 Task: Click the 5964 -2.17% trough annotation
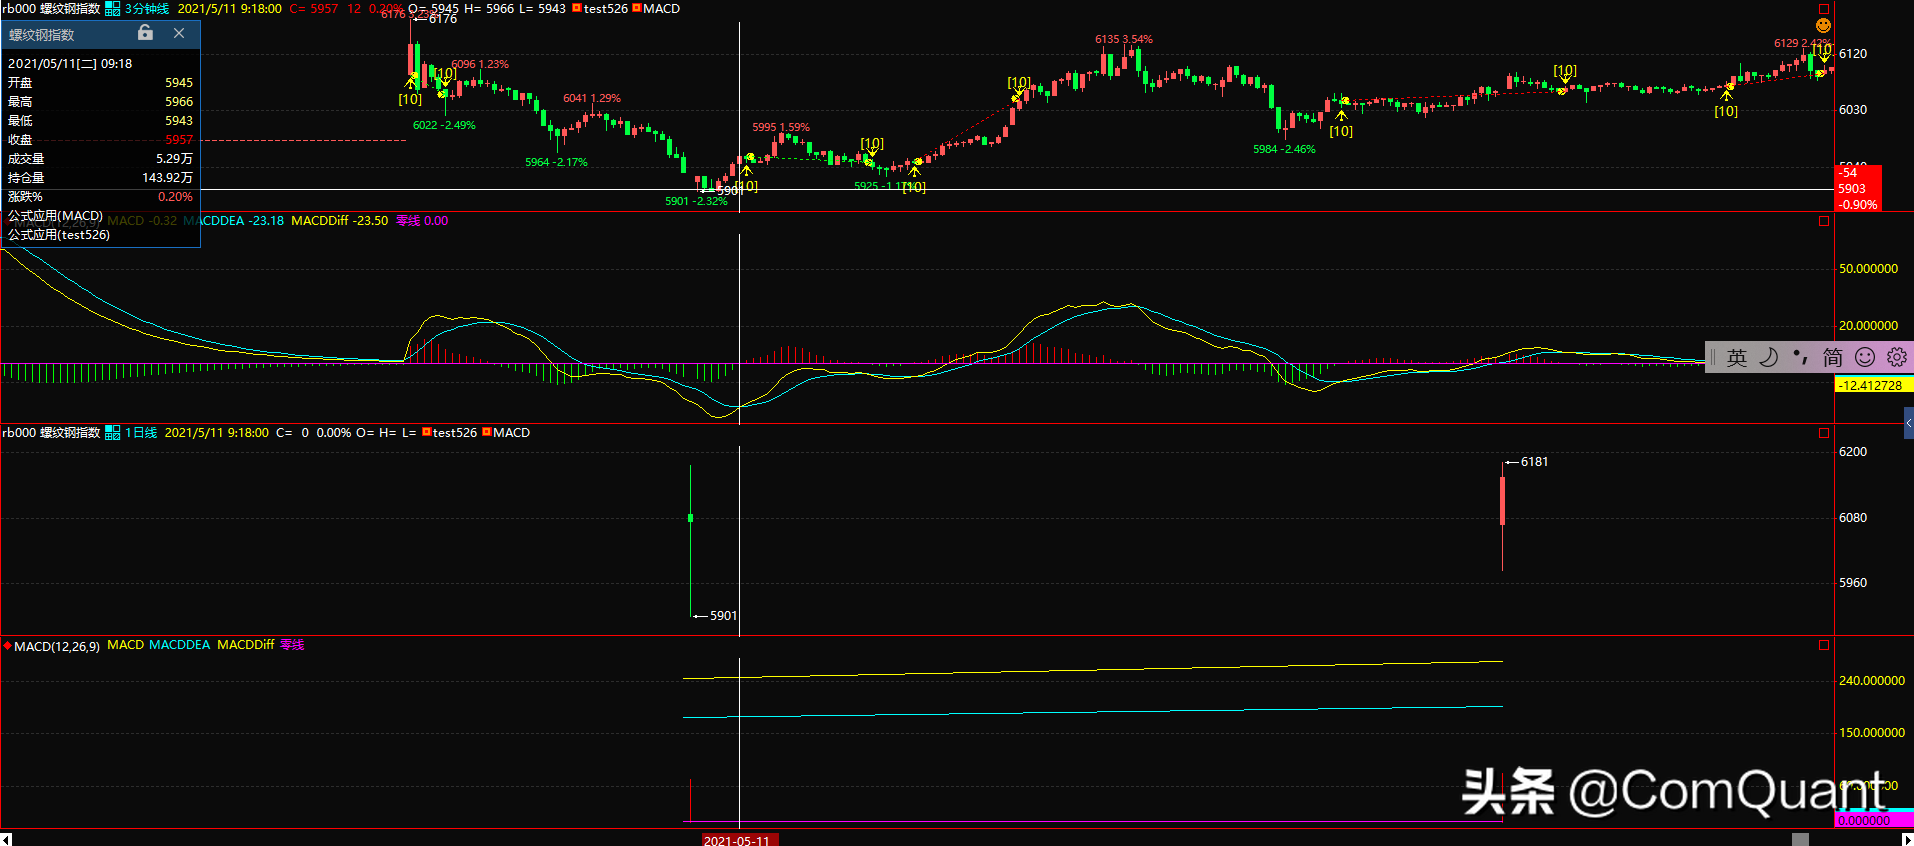coord(556,163)
